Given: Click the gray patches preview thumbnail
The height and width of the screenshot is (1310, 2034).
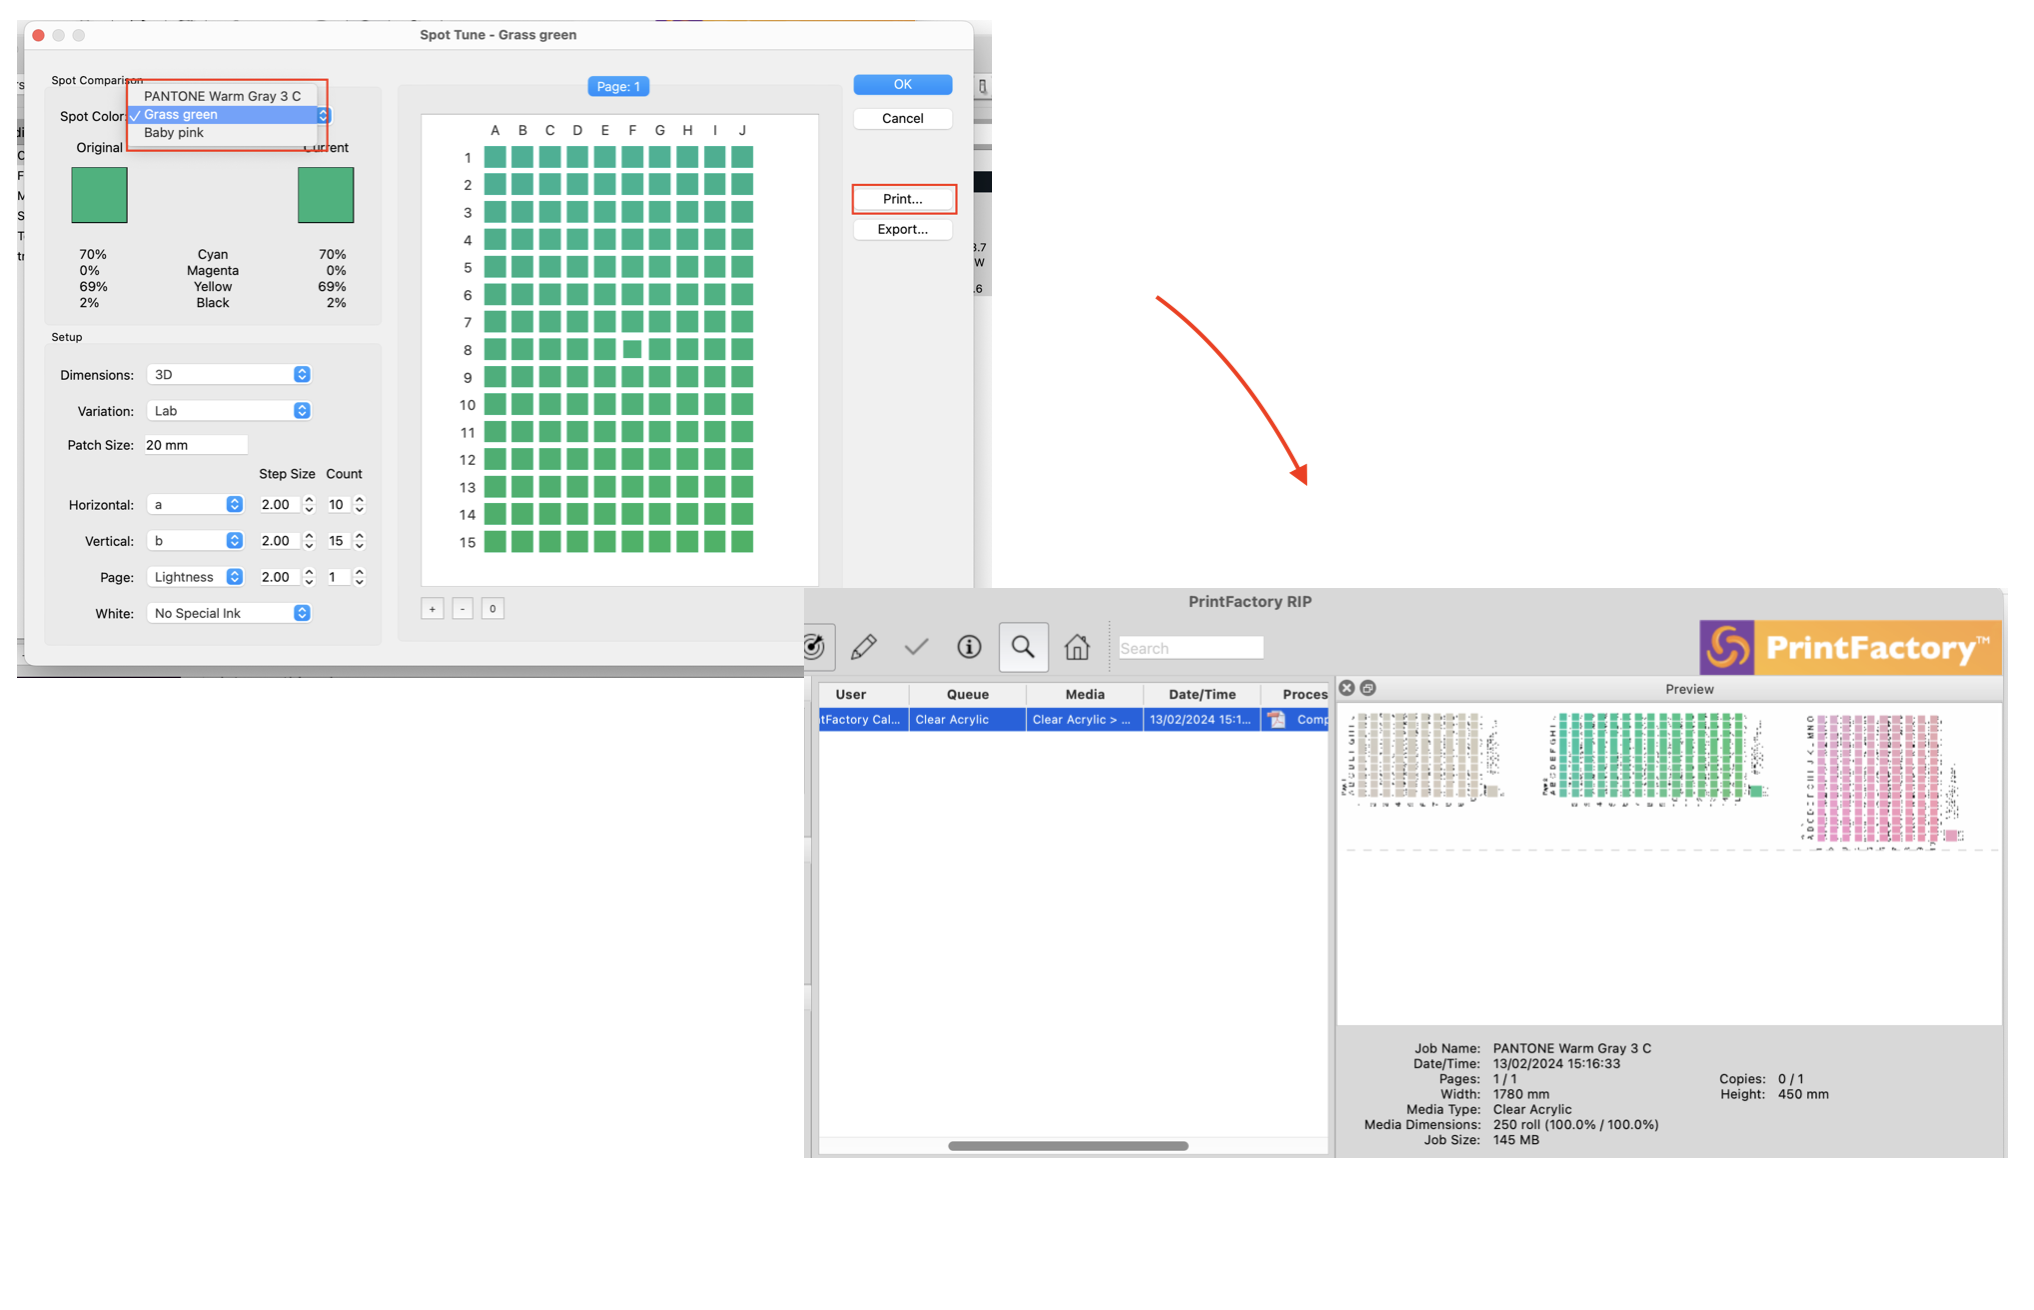Looking at the screenshot, I should (x=1422, y=759).
